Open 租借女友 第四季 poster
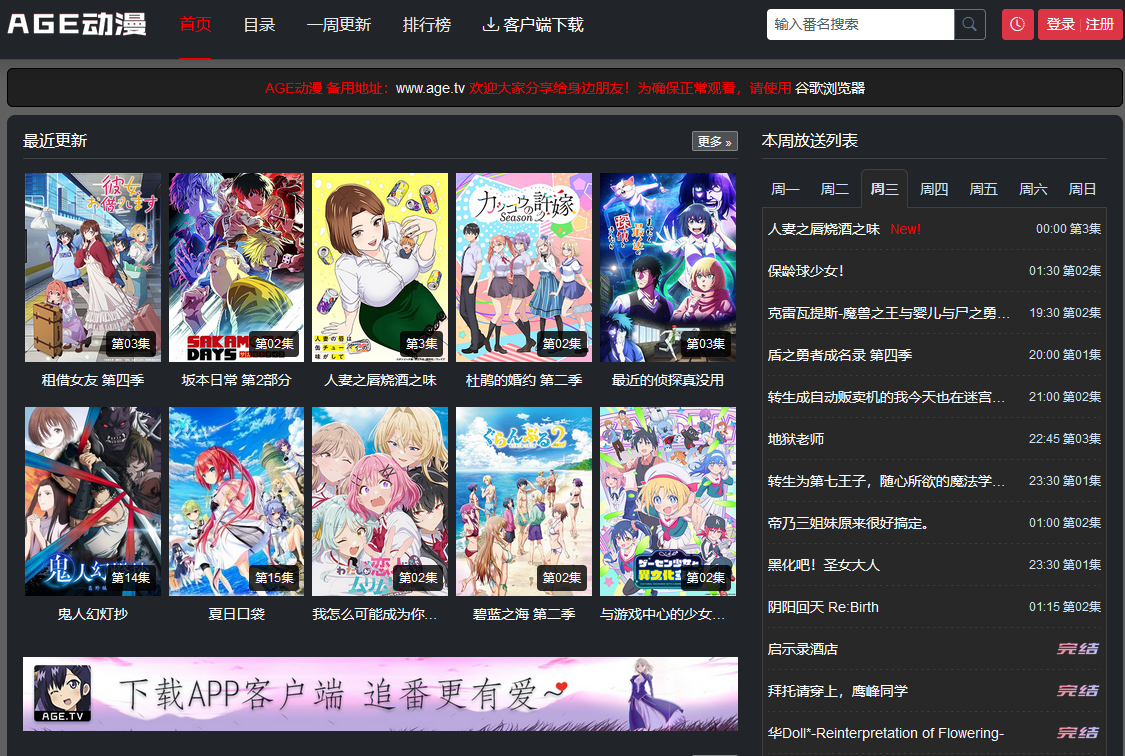 [92, 267]
